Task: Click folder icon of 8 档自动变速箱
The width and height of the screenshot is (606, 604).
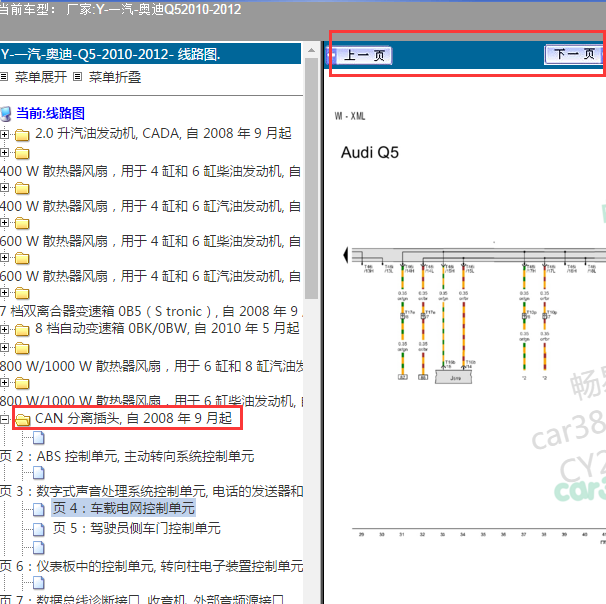Action: pos(22,330)
